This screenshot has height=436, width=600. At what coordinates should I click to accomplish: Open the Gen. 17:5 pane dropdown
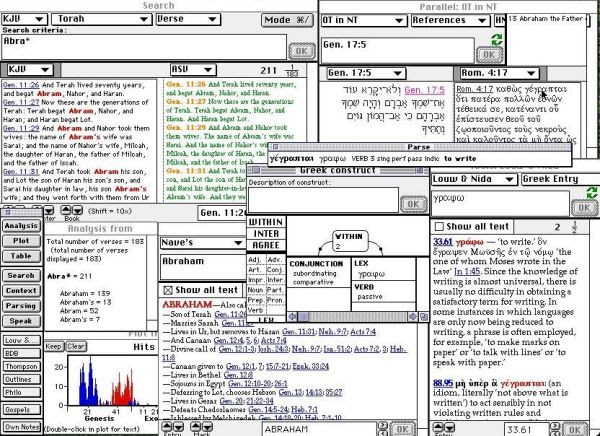click(366, 73)
